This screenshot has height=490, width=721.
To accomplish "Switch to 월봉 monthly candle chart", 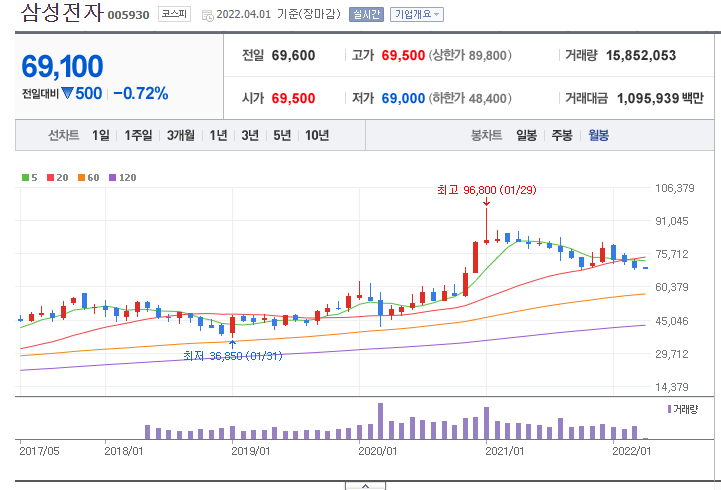I will 598,135.
